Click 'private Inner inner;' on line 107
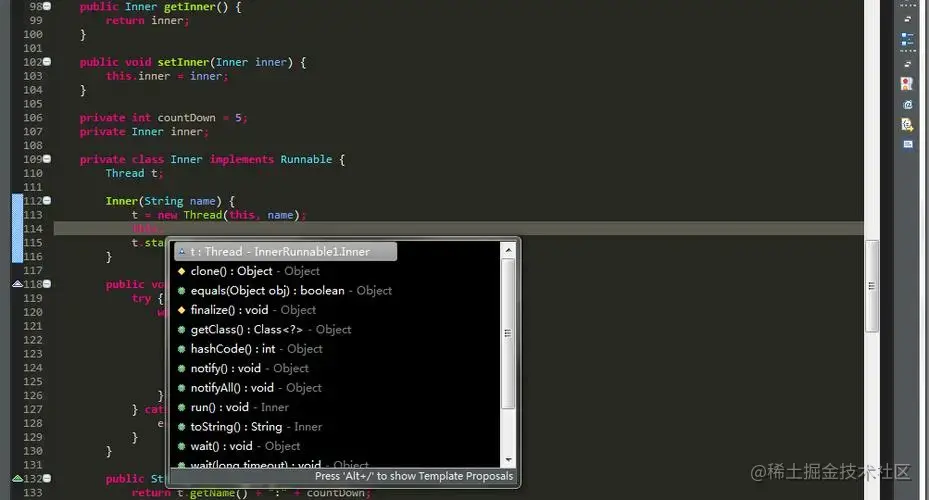 coord(144,132)
